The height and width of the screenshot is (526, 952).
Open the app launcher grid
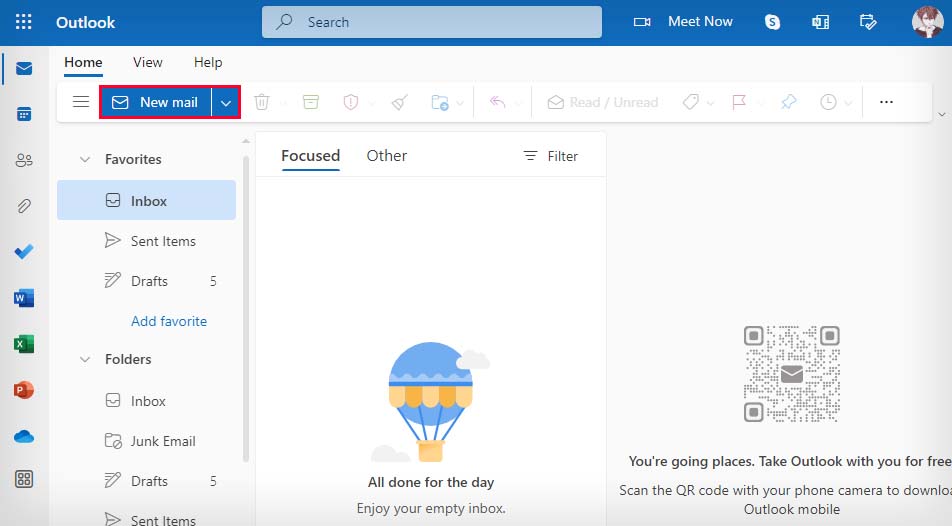(x=24, y=22)
